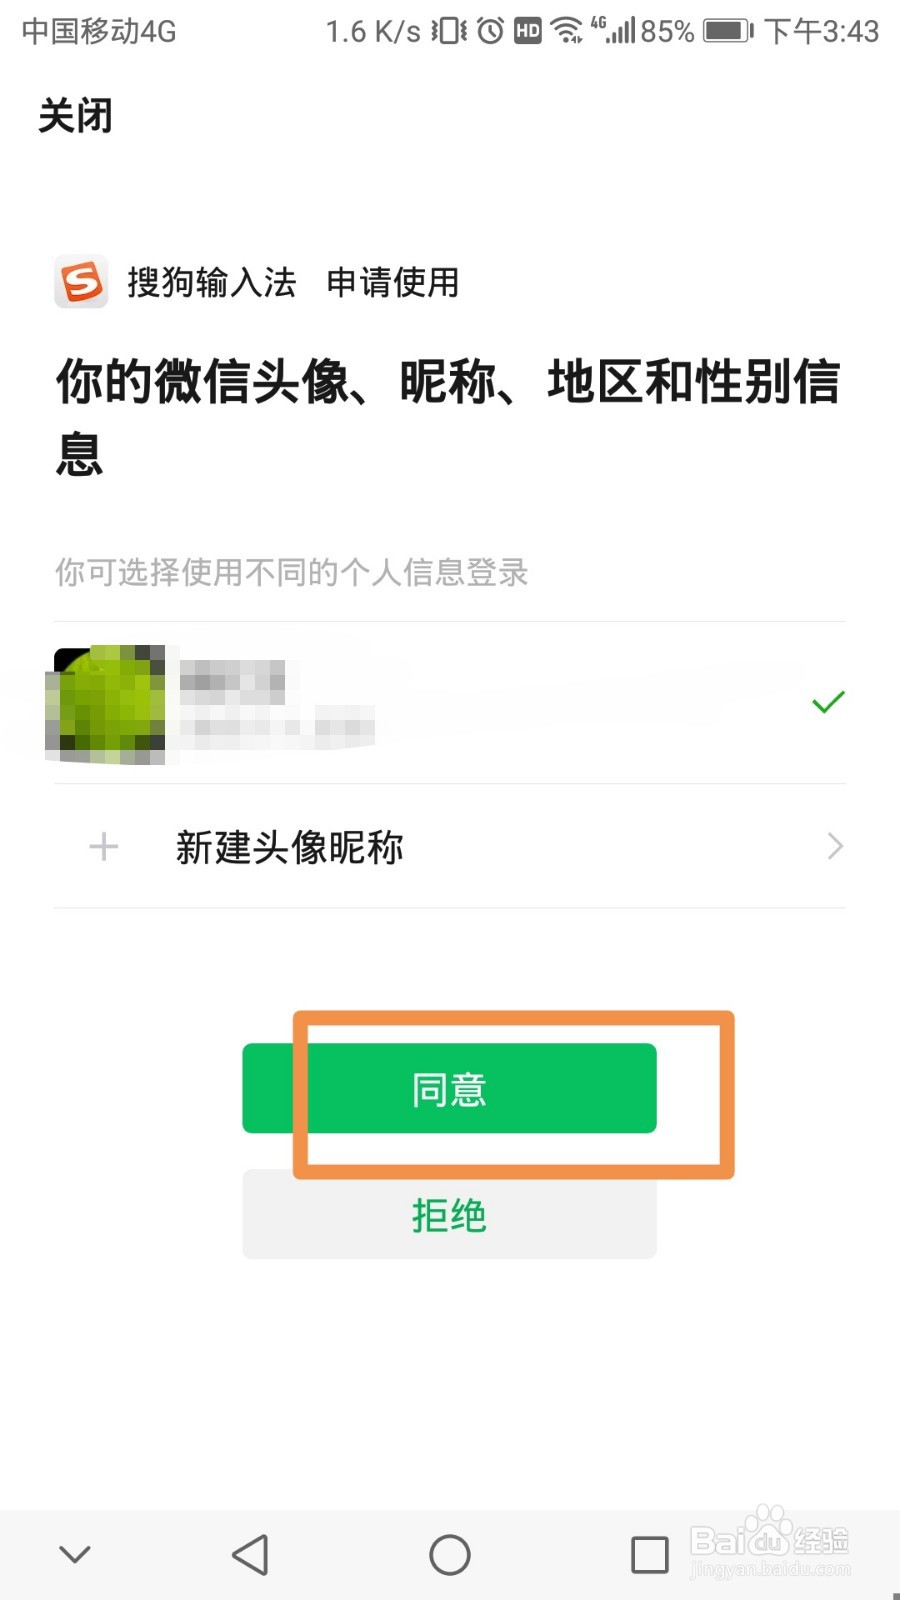The width and height of the screenshot is (900, 1600).
Task: Open the chevron arrow for 新建头像昵称
Action: (836, 847)
